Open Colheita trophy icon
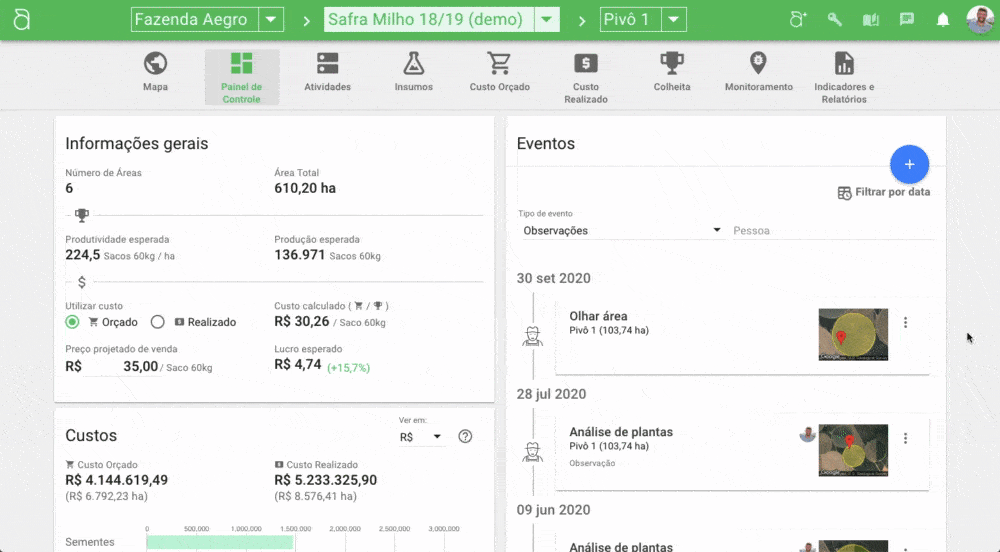The width and height of the screenshot is (1000, 552). pos(672,65)
